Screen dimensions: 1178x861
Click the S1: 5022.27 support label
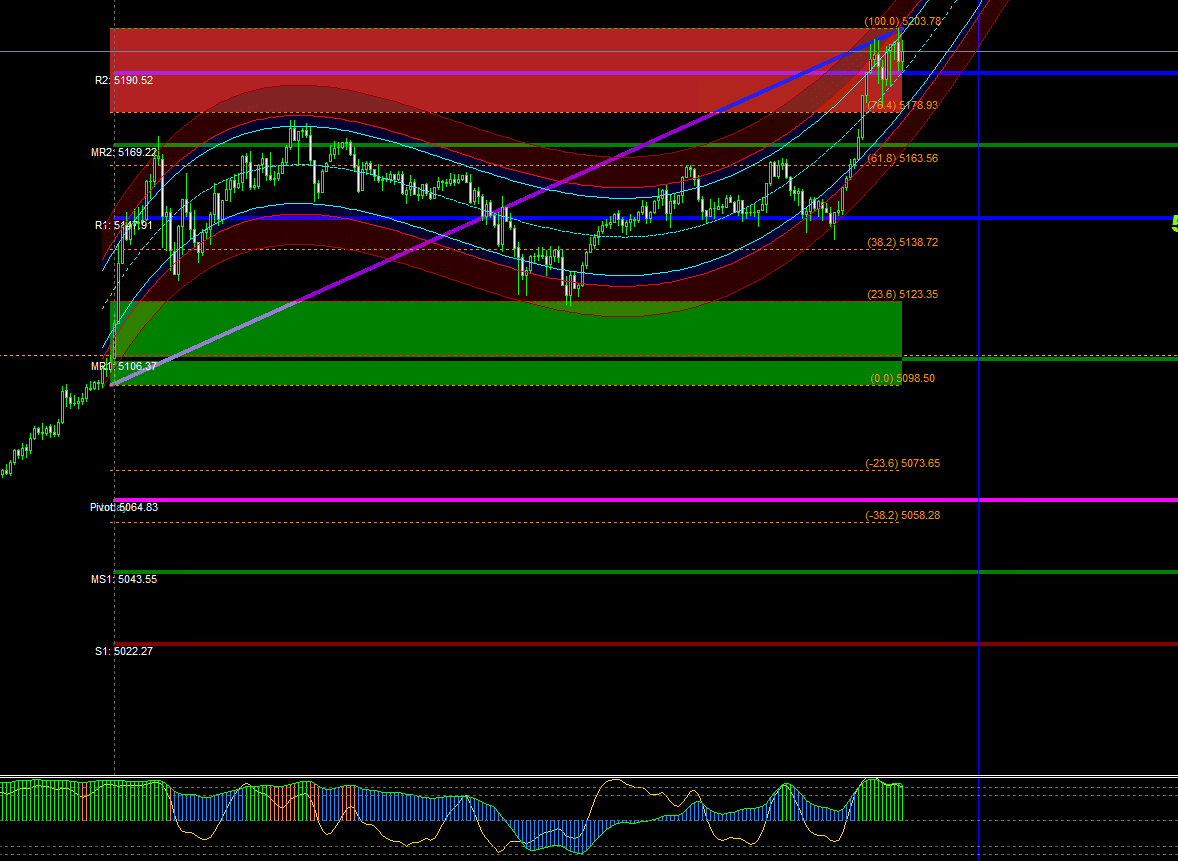124,651
